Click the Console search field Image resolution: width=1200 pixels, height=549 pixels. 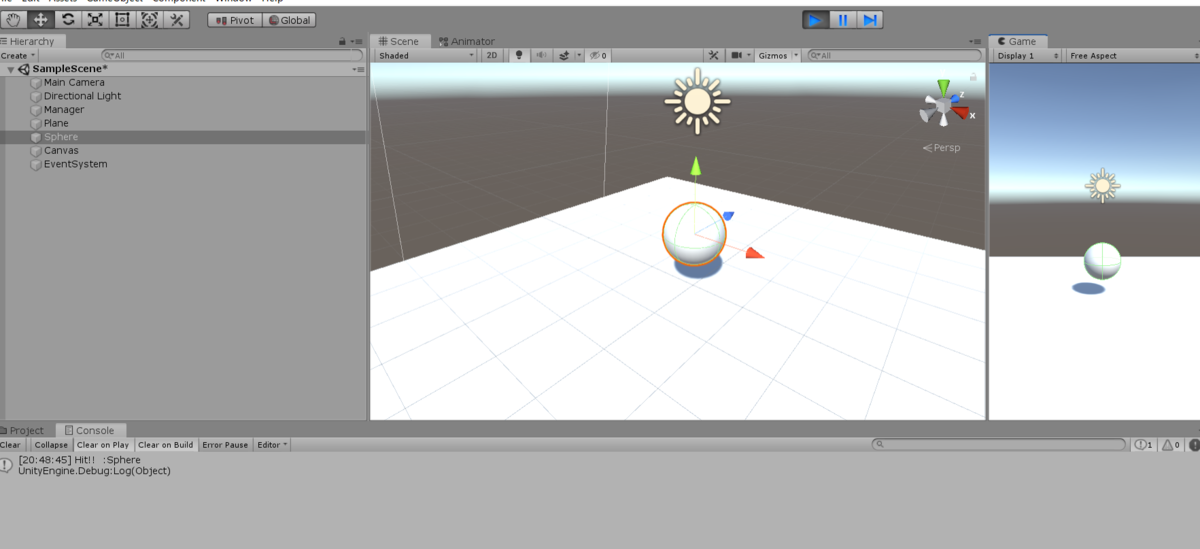coord(999,445)
